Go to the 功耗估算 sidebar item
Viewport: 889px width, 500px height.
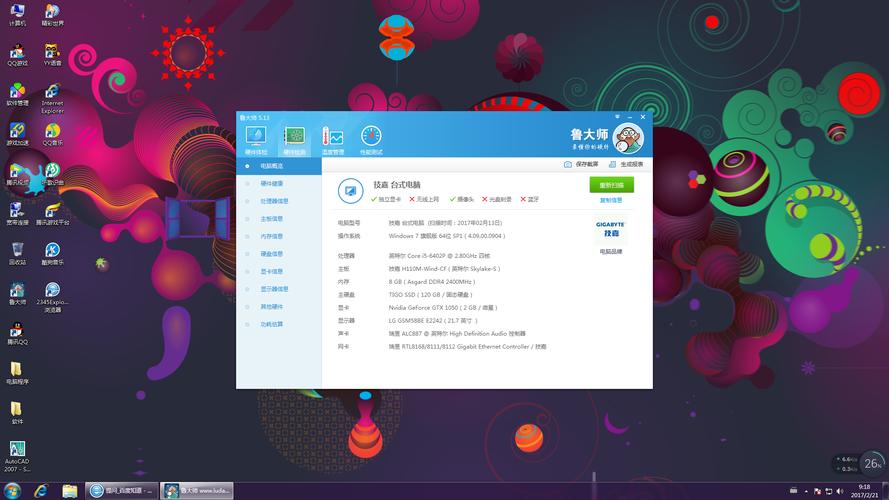(x=271, y=324)
